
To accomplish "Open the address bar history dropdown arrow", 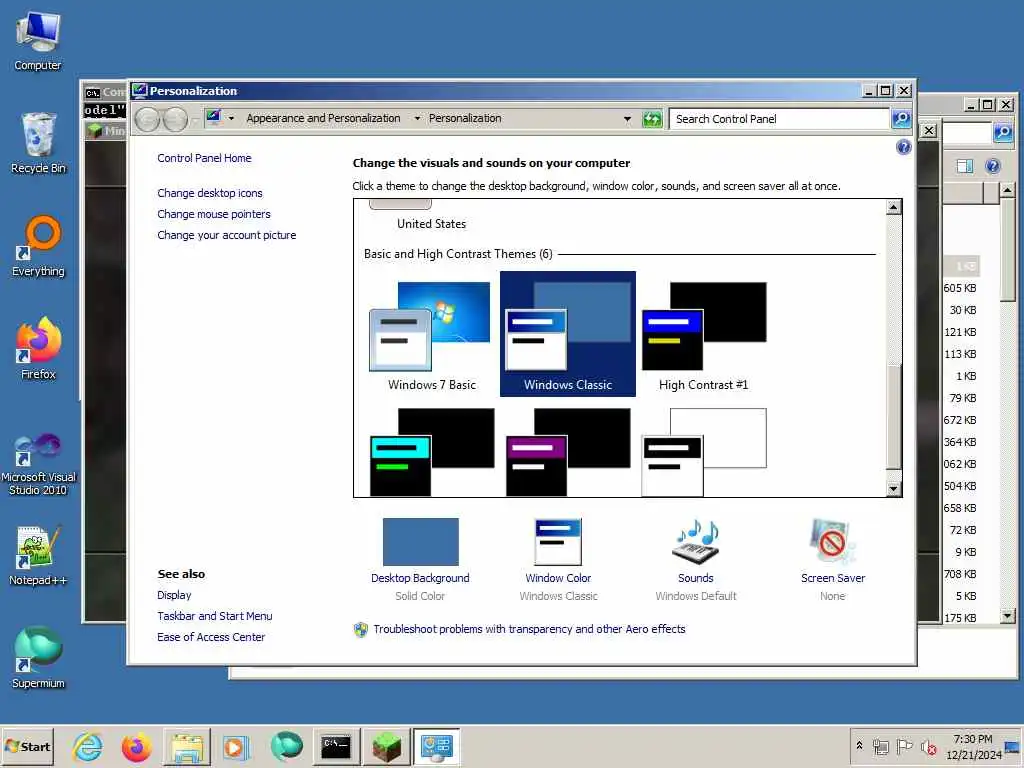I will point(627,119).
